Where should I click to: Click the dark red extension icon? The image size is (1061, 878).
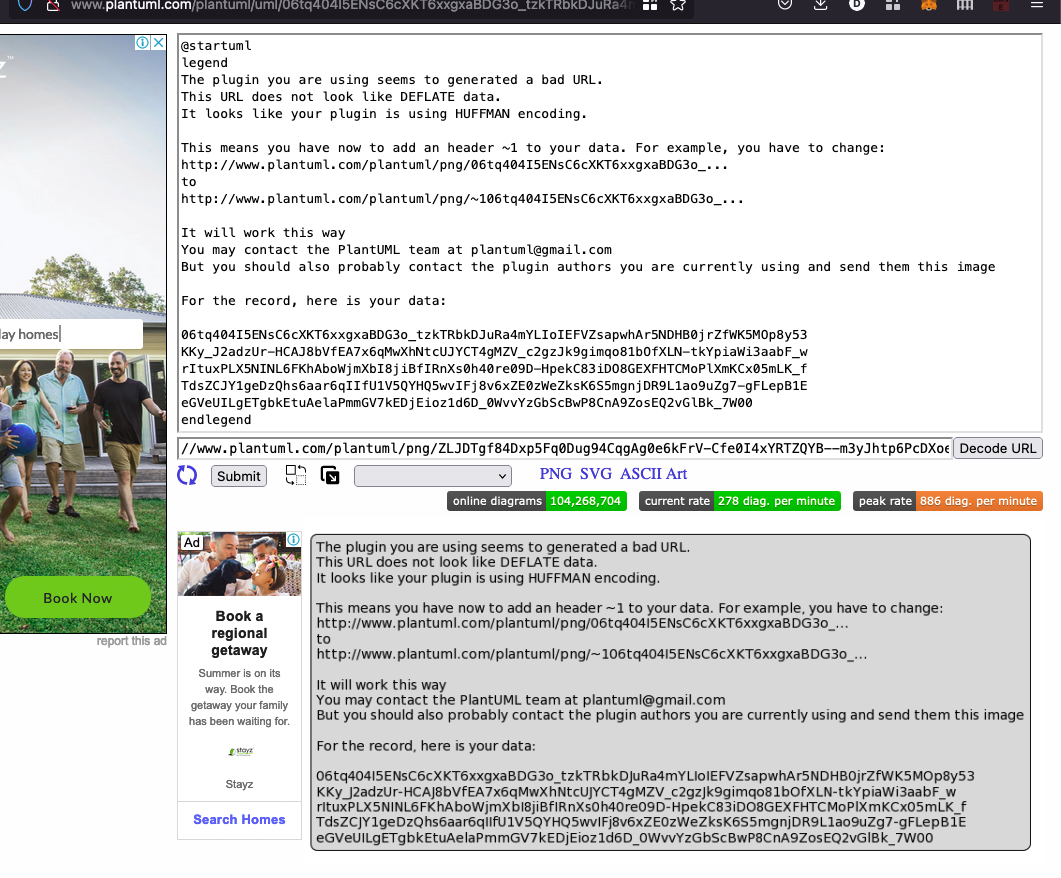pyautogui.click(x=1001, y=5)
